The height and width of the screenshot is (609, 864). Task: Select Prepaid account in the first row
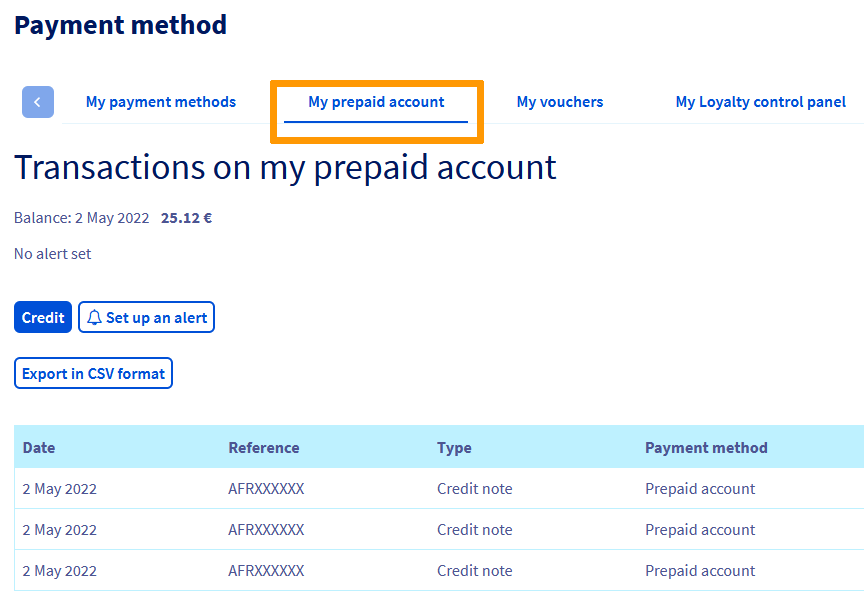[700, 488]
